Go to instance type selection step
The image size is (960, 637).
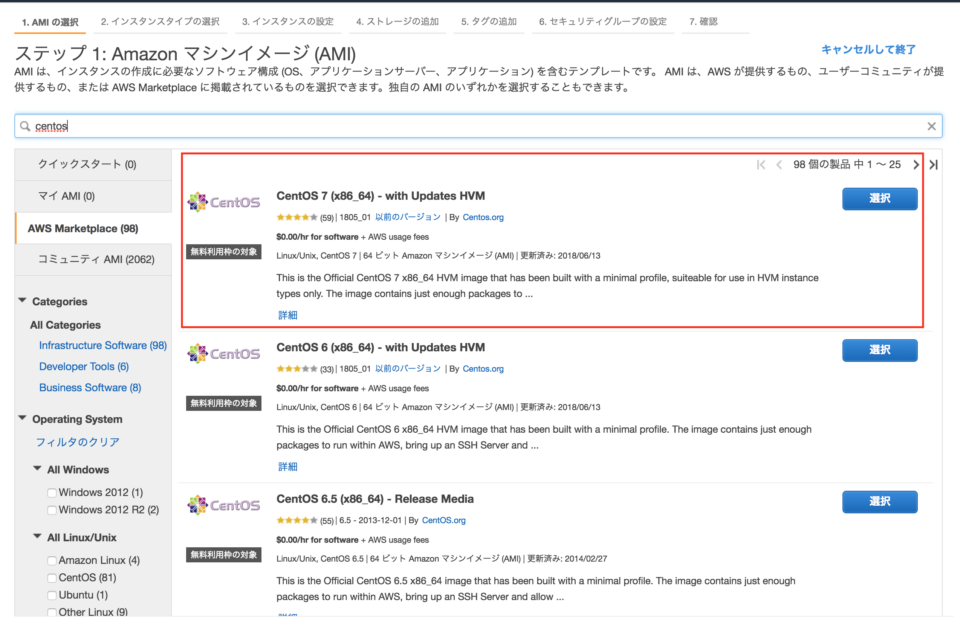[x=160, y=22]
